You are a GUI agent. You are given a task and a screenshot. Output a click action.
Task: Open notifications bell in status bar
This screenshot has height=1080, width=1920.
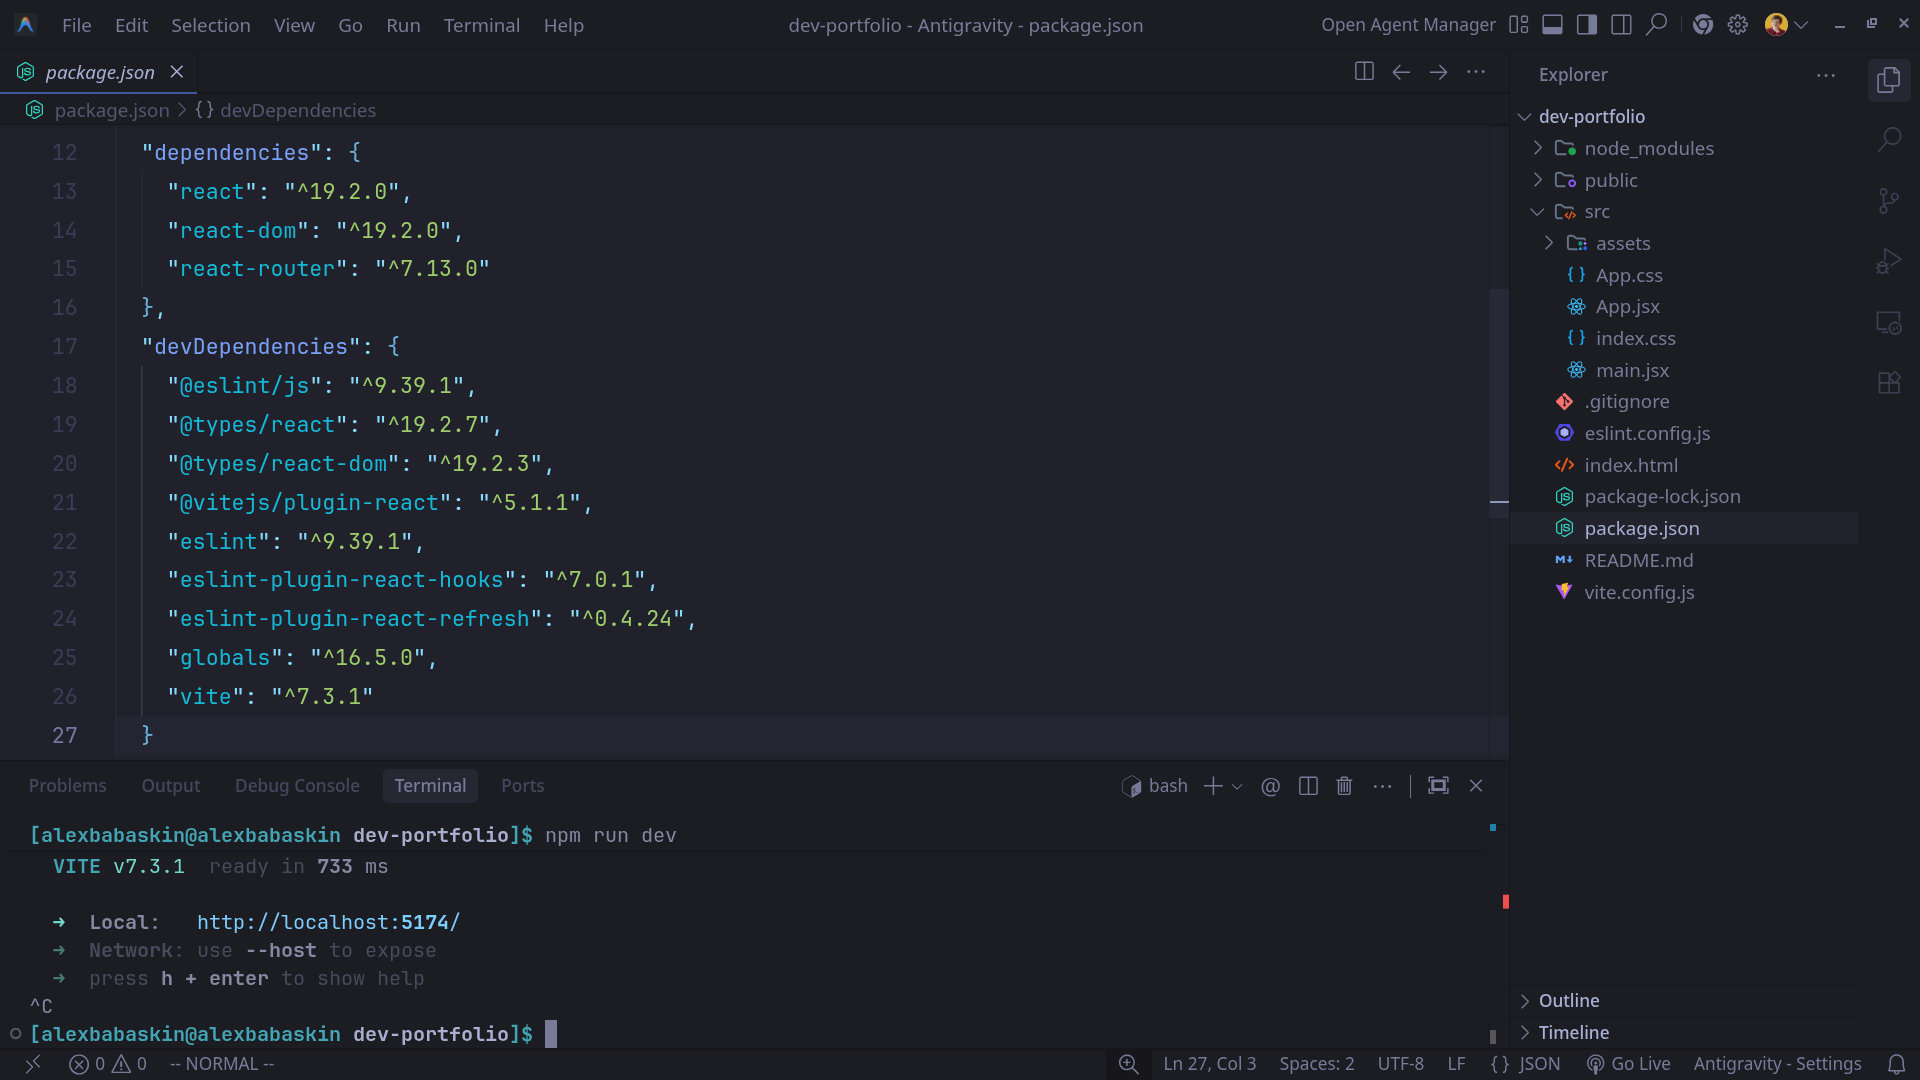coord(1896,1064)
